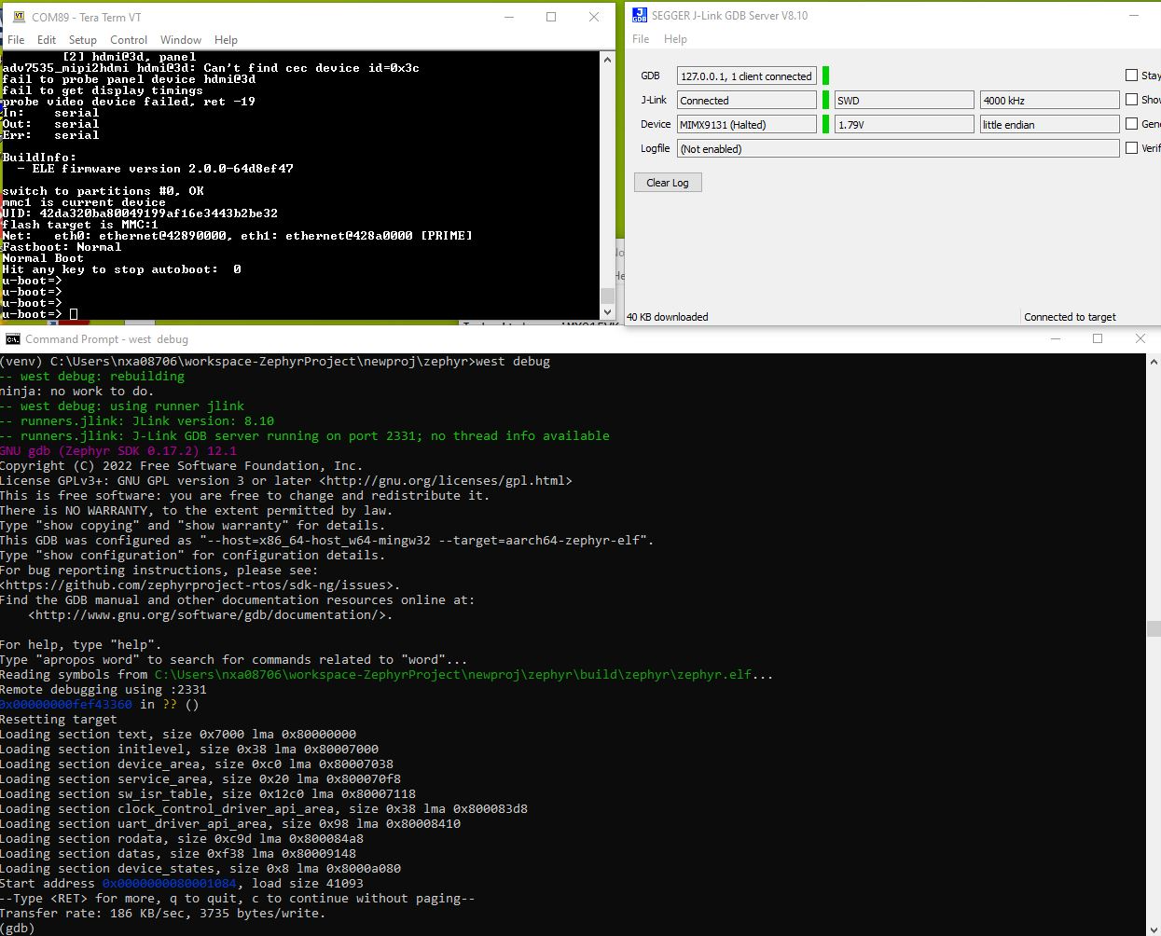Screen dimensions: 1161x936
Task: Minimize the Command Prompt window
Action: tap(1056, 338)
